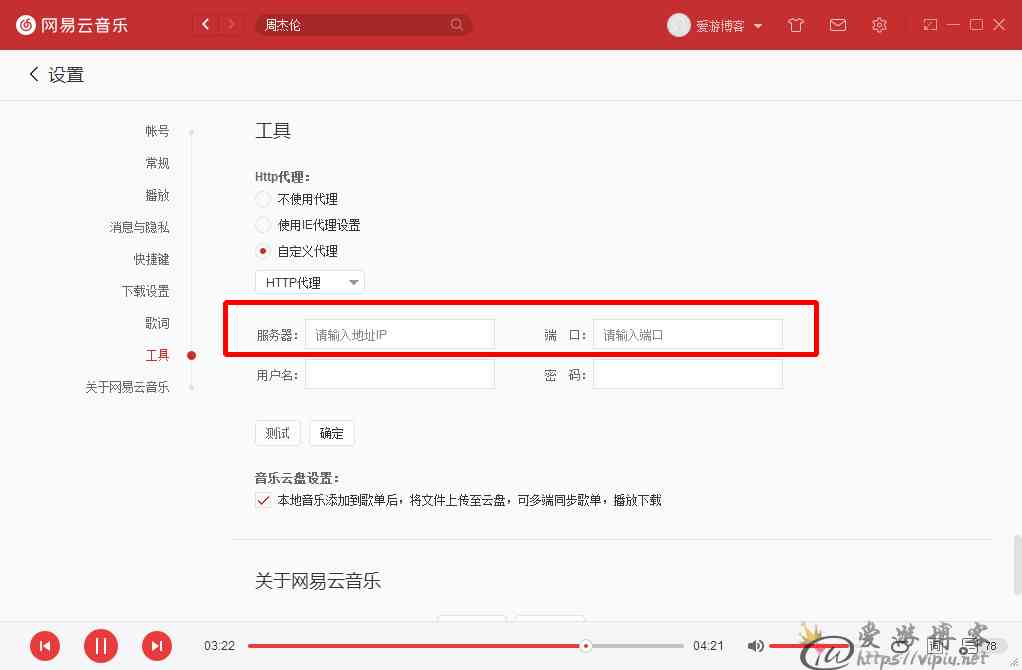Go to 常规 settings section
The image size is (1022, 670).
tap(157, 163)
